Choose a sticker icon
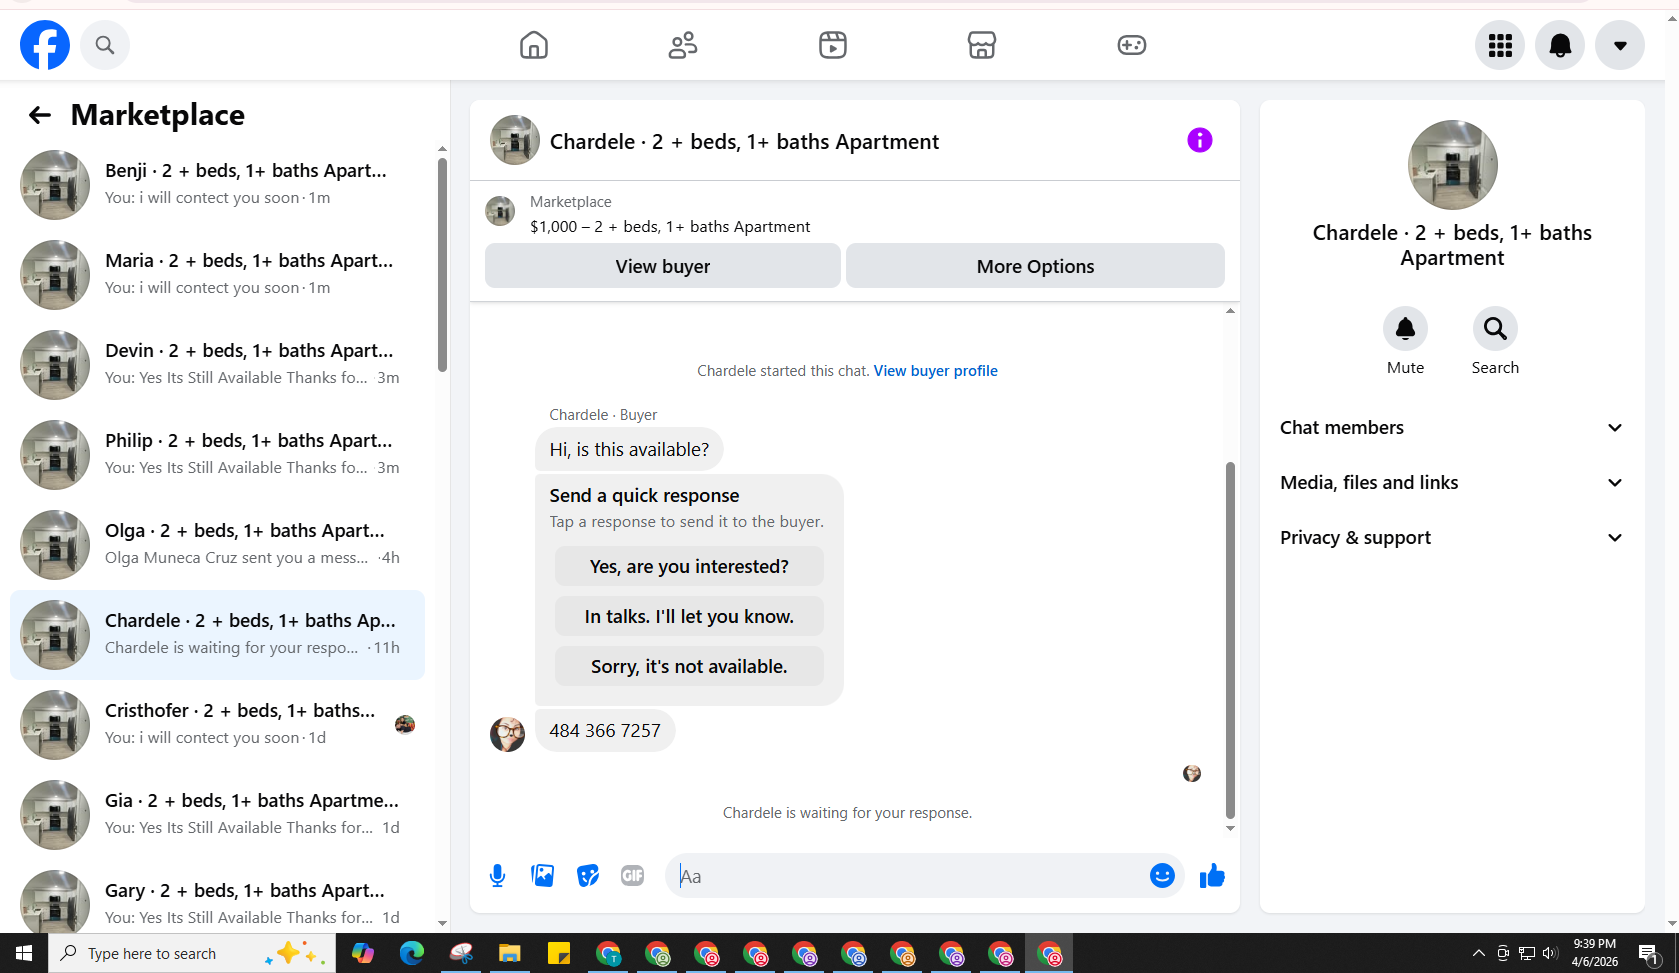This screenshot has width=1679, height=973. [588, 876]
